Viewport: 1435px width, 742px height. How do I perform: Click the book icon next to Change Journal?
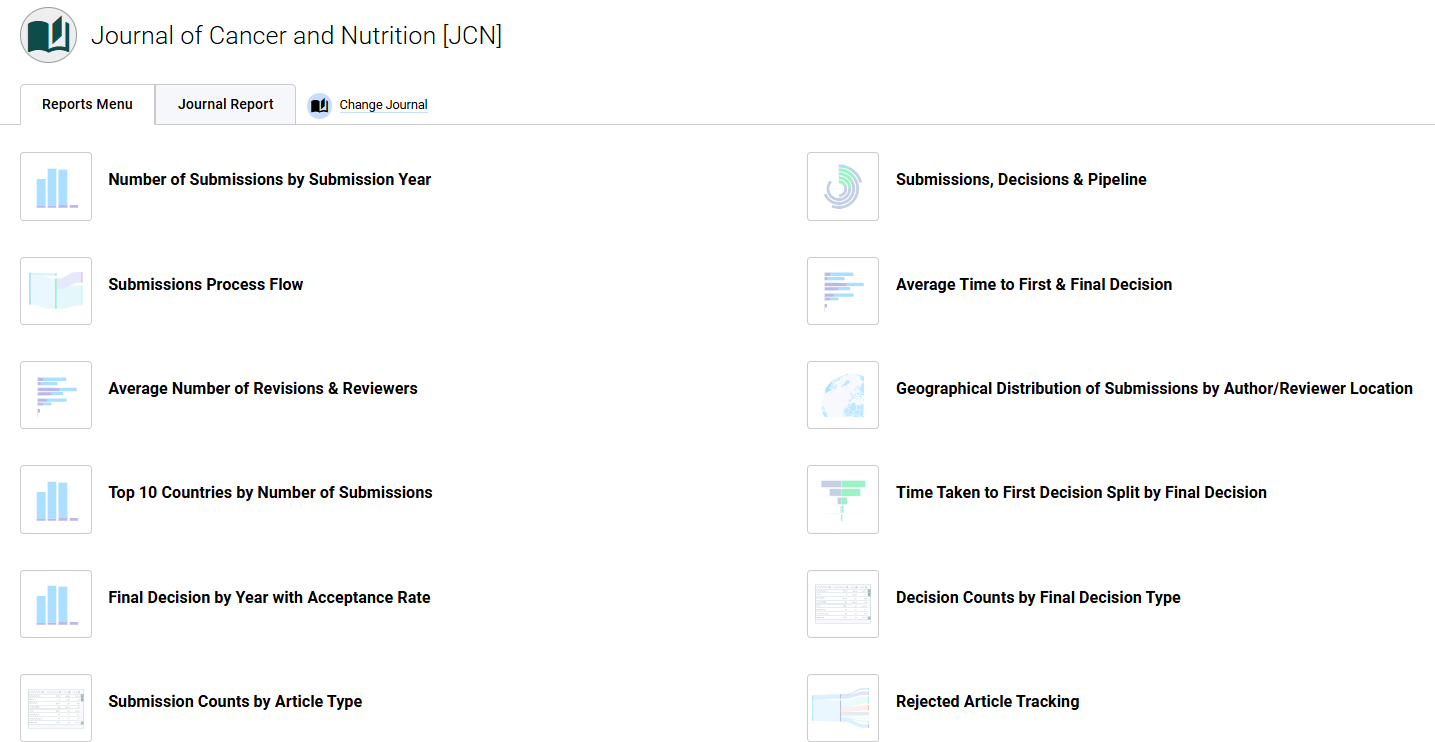coord(319,105)
